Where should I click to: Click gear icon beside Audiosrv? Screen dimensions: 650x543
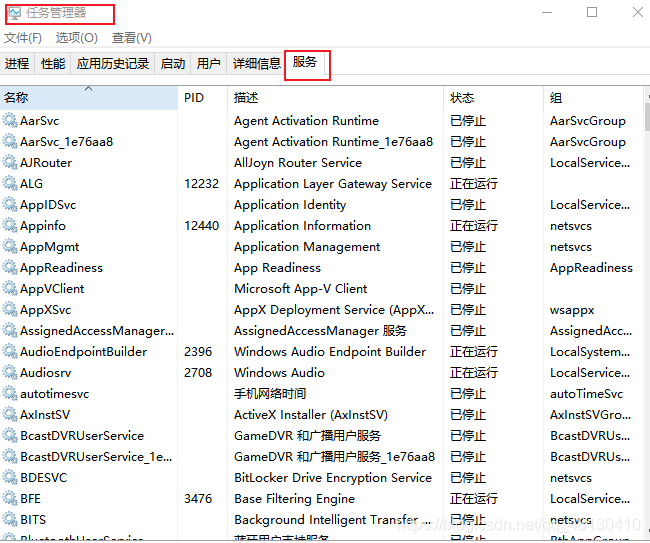point(10,372)
